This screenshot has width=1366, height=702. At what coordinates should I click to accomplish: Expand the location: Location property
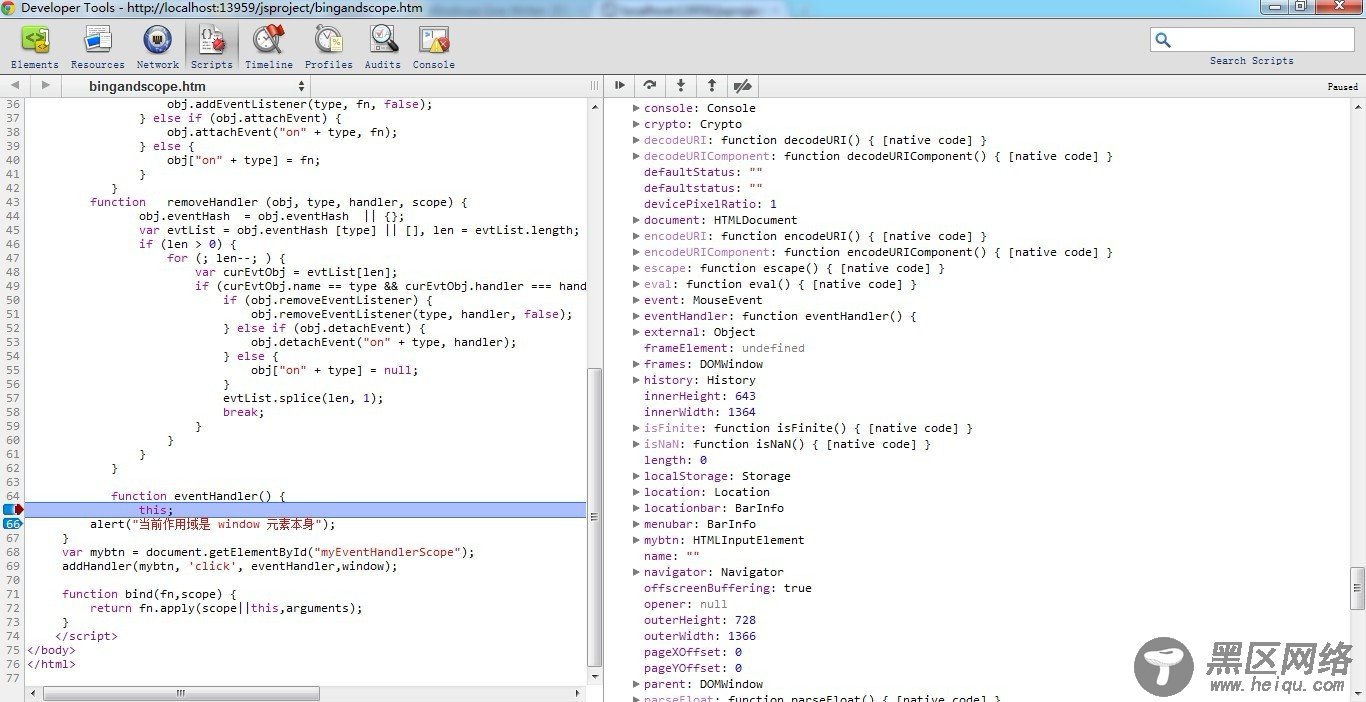tap(636, 492)
